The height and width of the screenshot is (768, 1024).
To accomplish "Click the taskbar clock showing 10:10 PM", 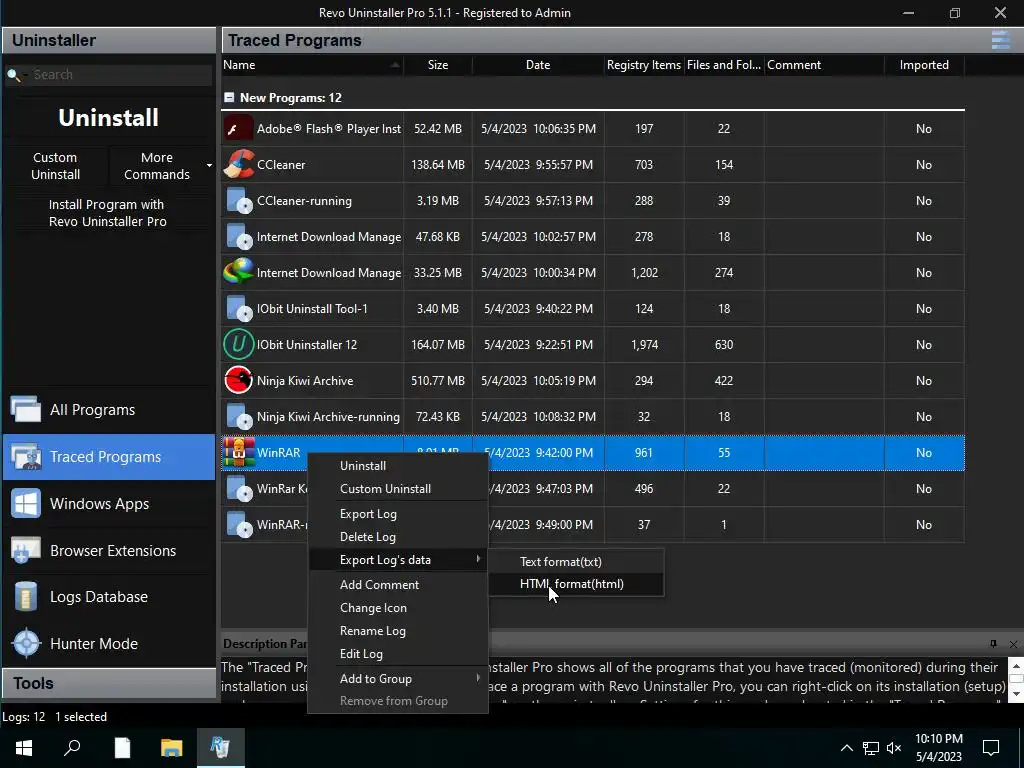I will 938,748.
